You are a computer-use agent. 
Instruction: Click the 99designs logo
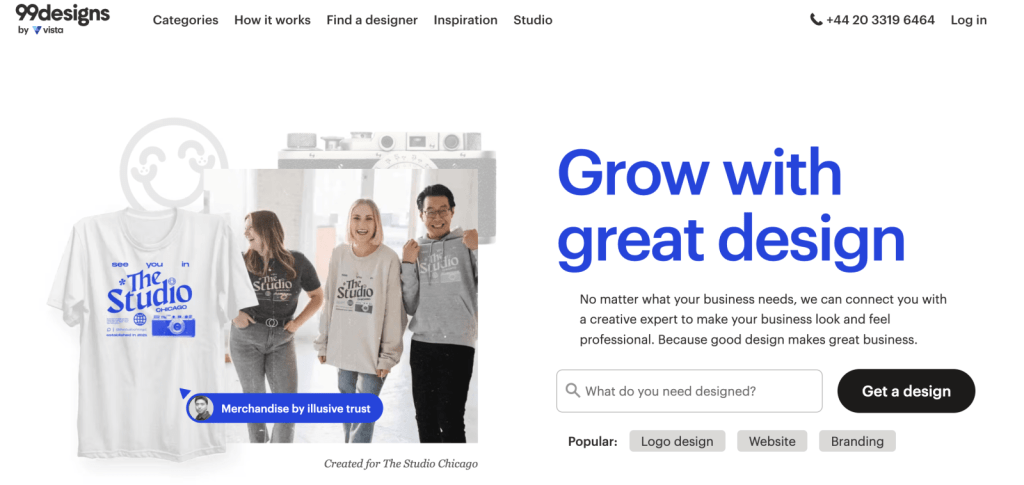(62, 13)
